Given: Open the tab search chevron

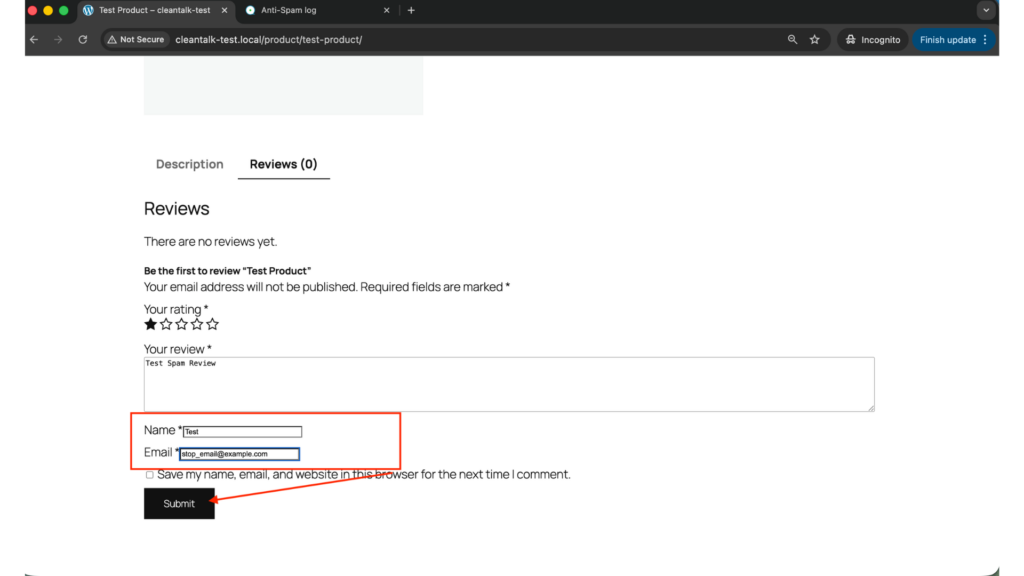Looking at the screenshot, I should pyautogui.click(x=986, y=10).
